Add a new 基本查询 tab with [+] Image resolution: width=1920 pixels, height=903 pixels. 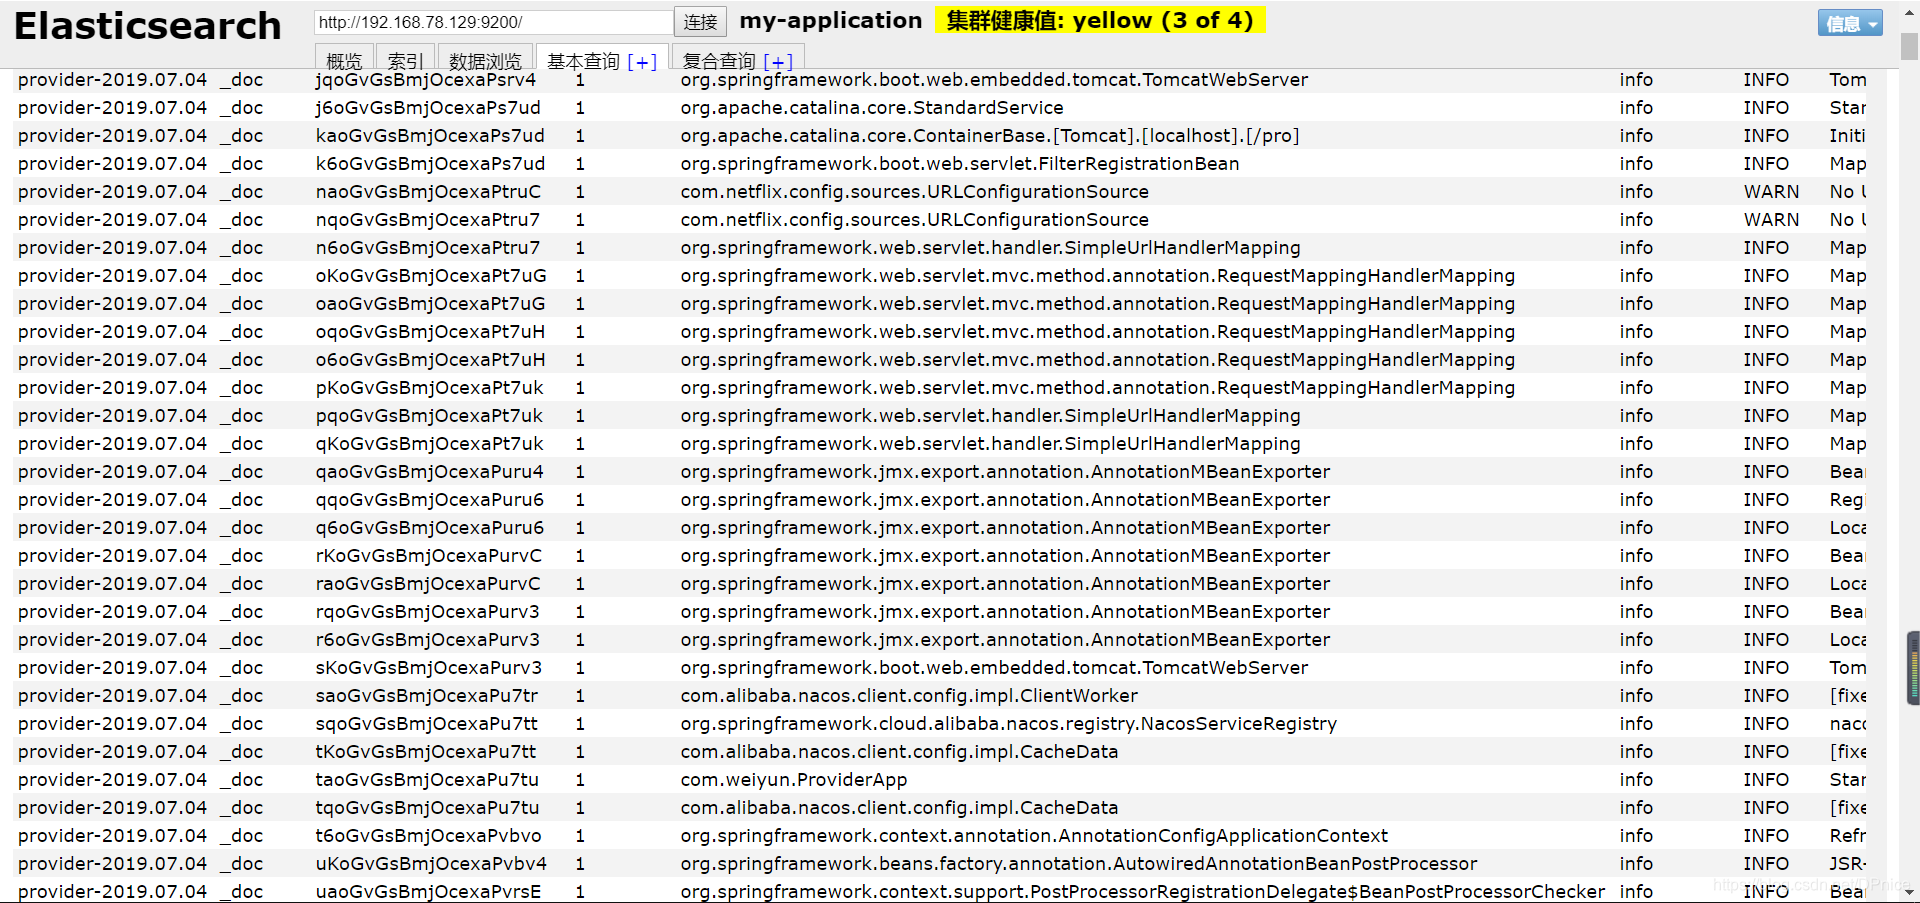[642, 62]
